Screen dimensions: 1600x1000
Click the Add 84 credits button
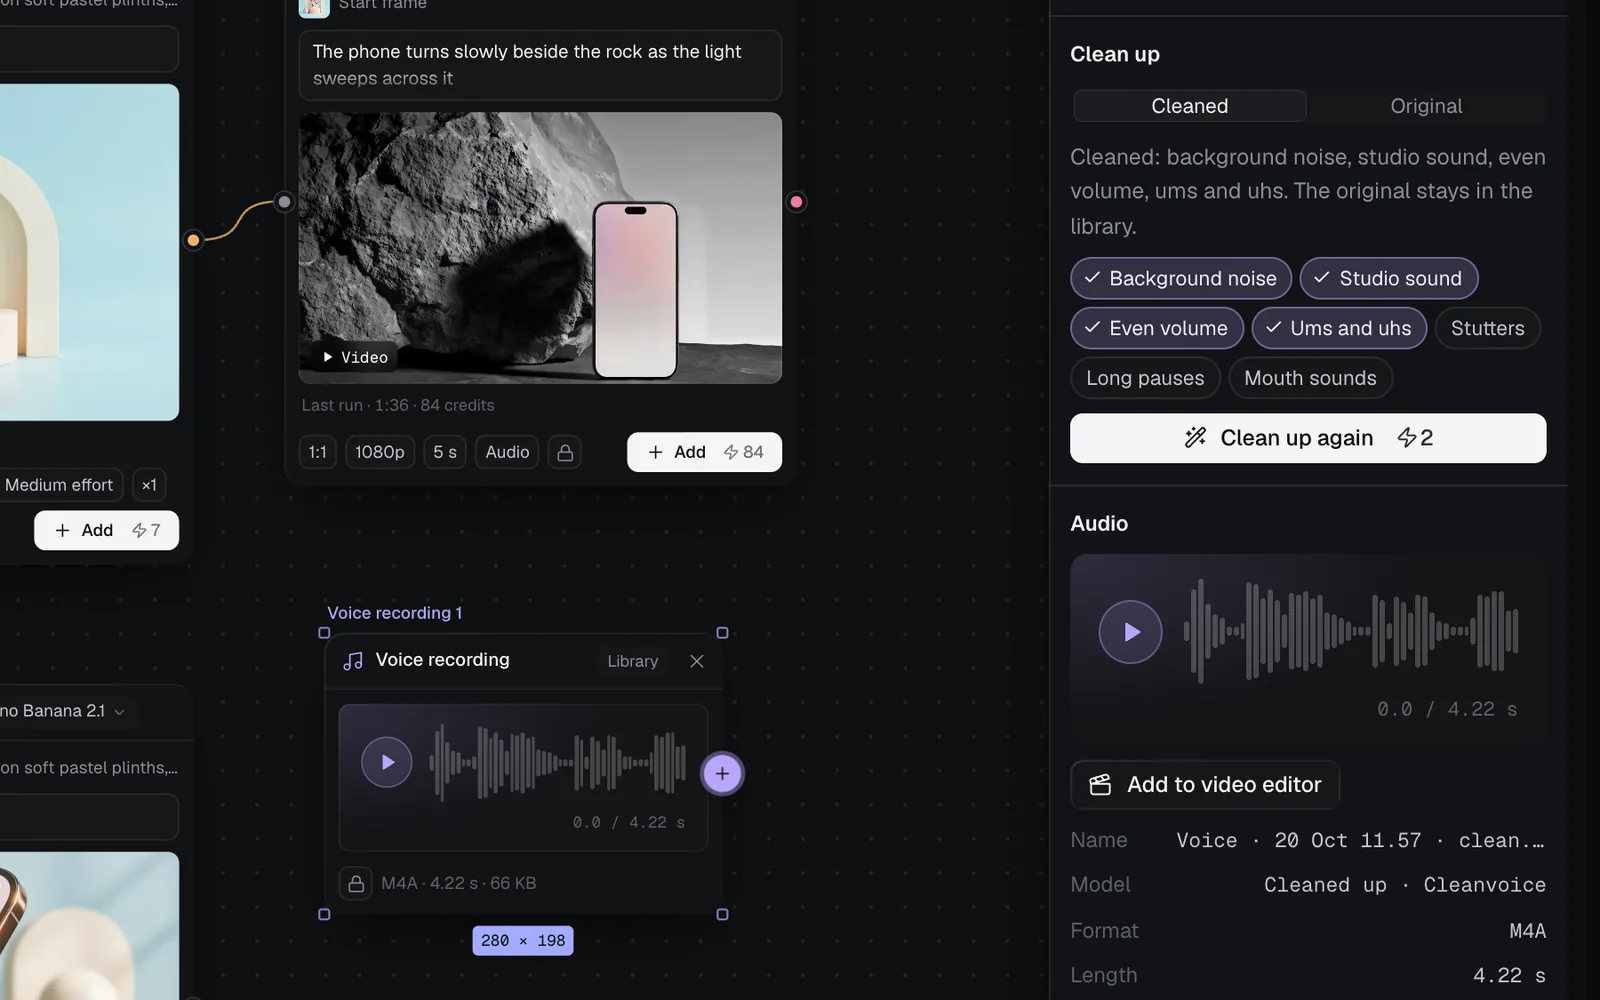coord(704,452)
